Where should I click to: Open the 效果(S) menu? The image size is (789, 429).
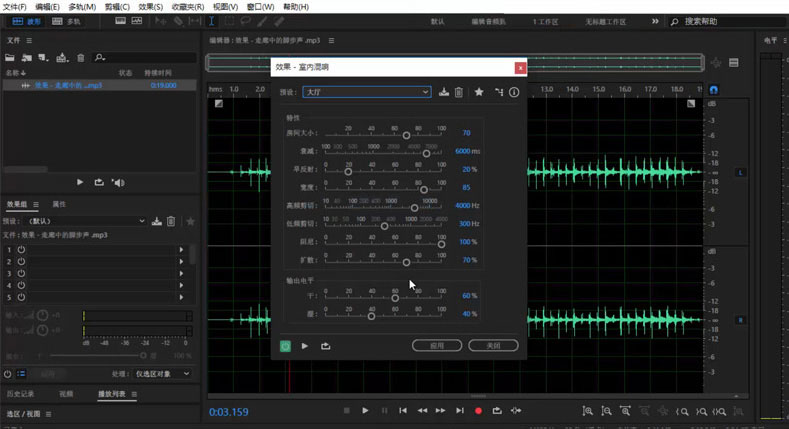[151, 6]
